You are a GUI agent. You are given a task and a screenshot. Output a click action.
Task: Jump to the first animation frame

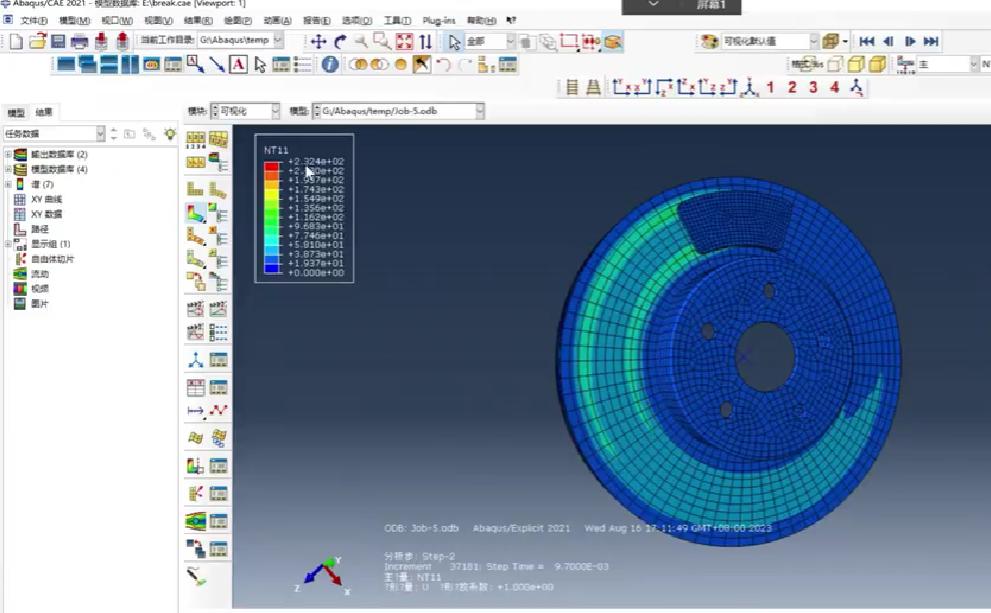pos(866,42)
